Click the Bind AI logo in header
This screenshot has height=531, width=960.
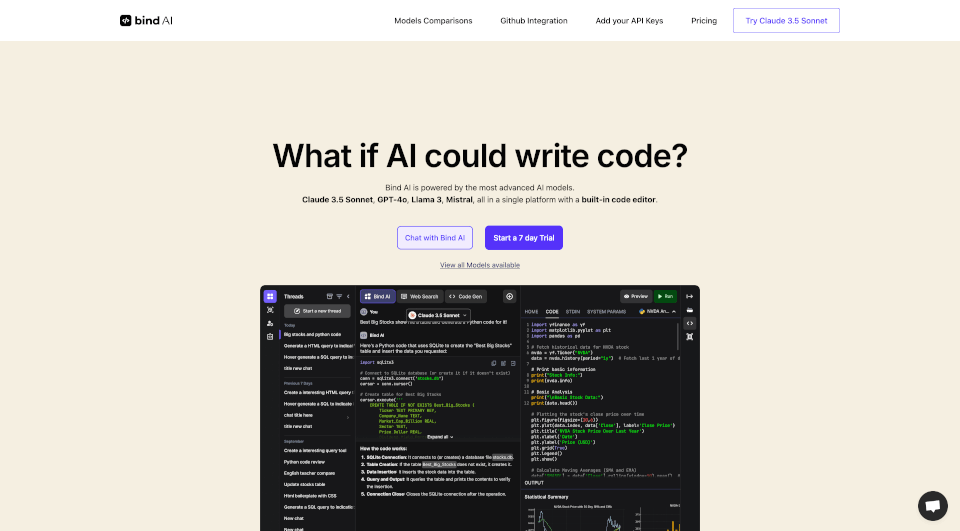pos(144,20)
